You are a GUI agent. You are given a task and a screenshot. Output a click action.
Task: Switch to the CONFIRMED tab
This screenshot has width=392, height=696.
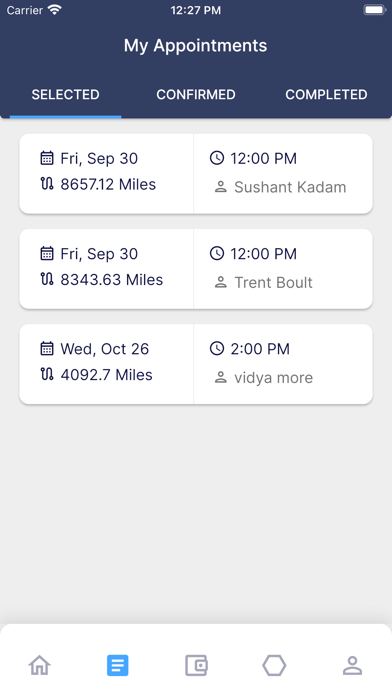[196, 95]
